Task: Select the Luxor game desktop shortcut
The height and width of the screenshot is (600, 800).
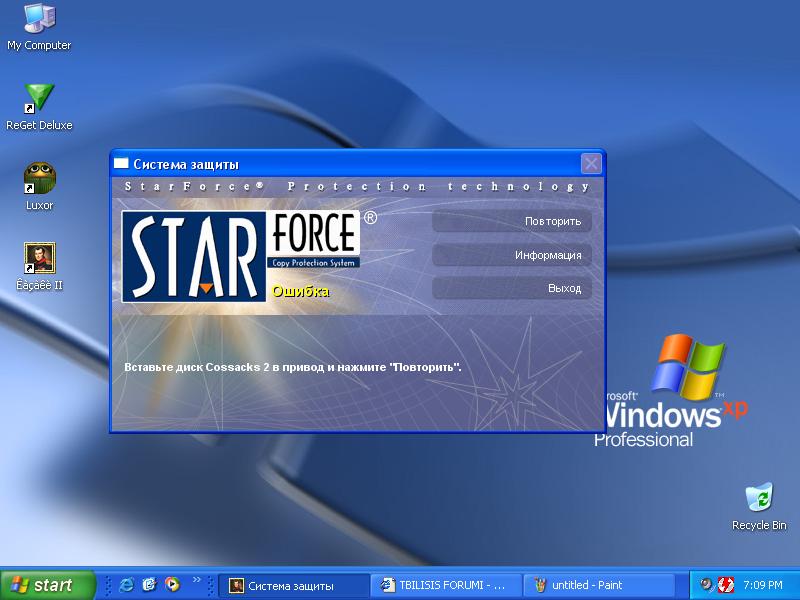Action: click(39, 187)
